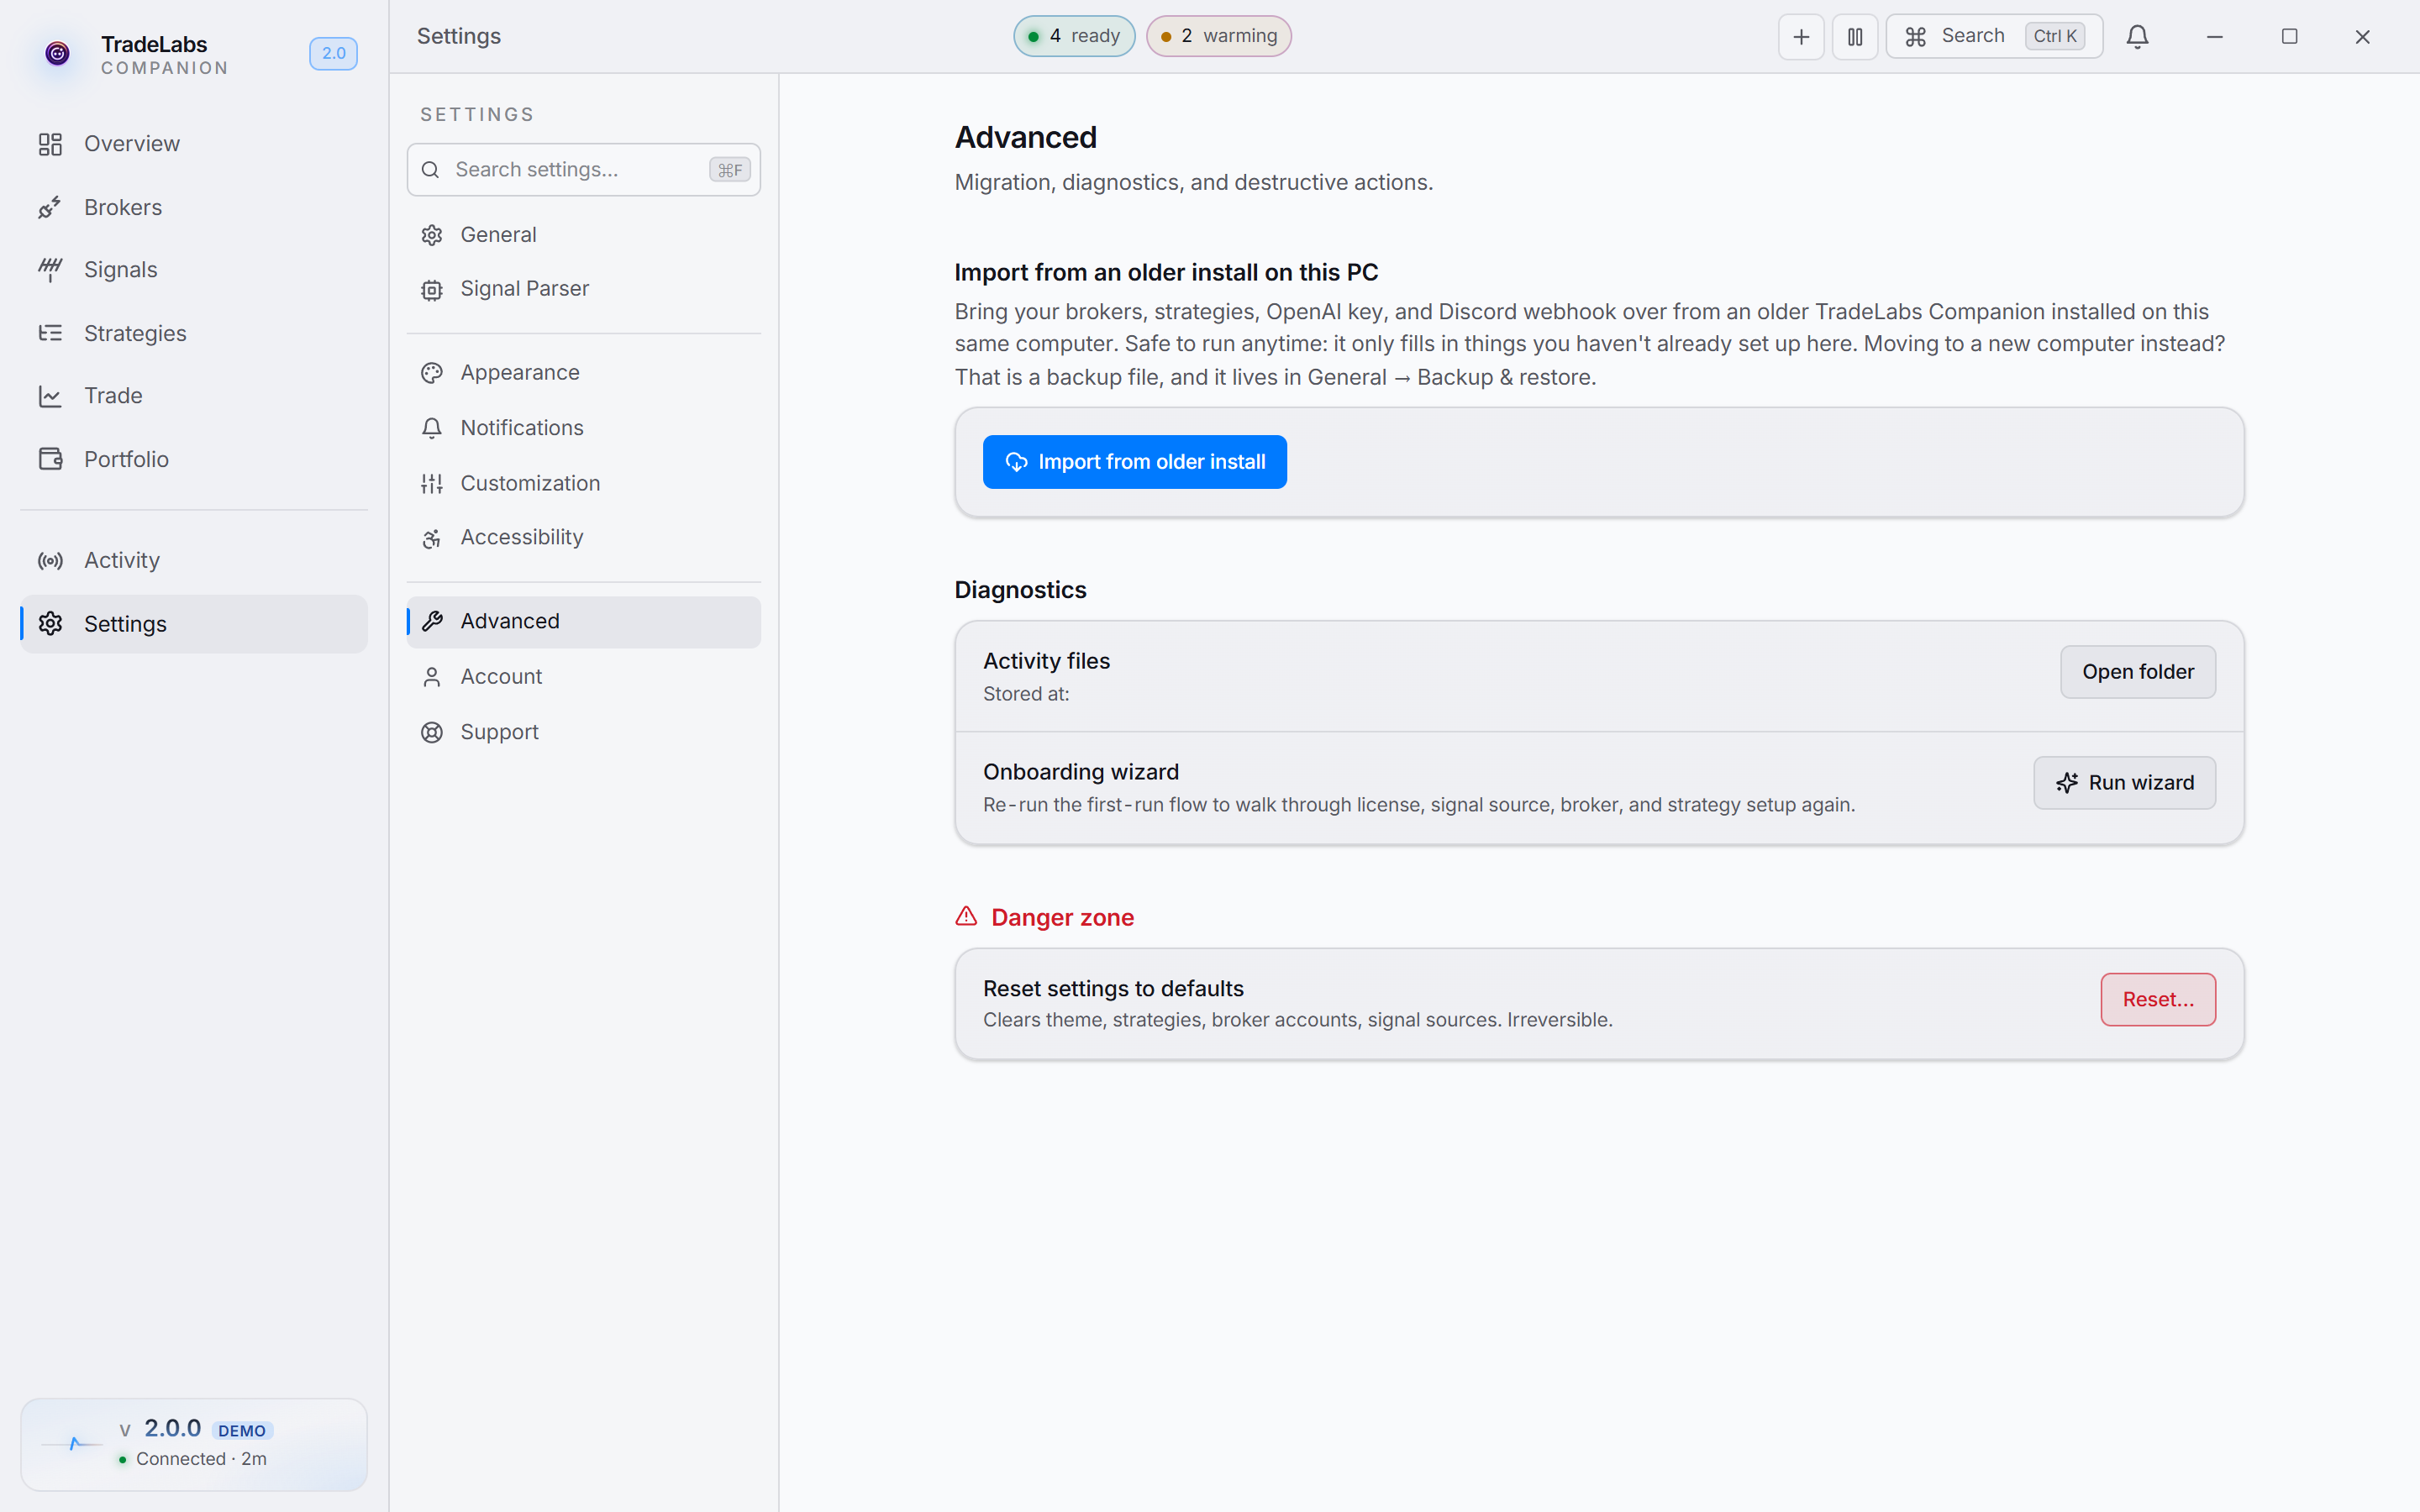Click the Account person icon

[x=432, y=677]
